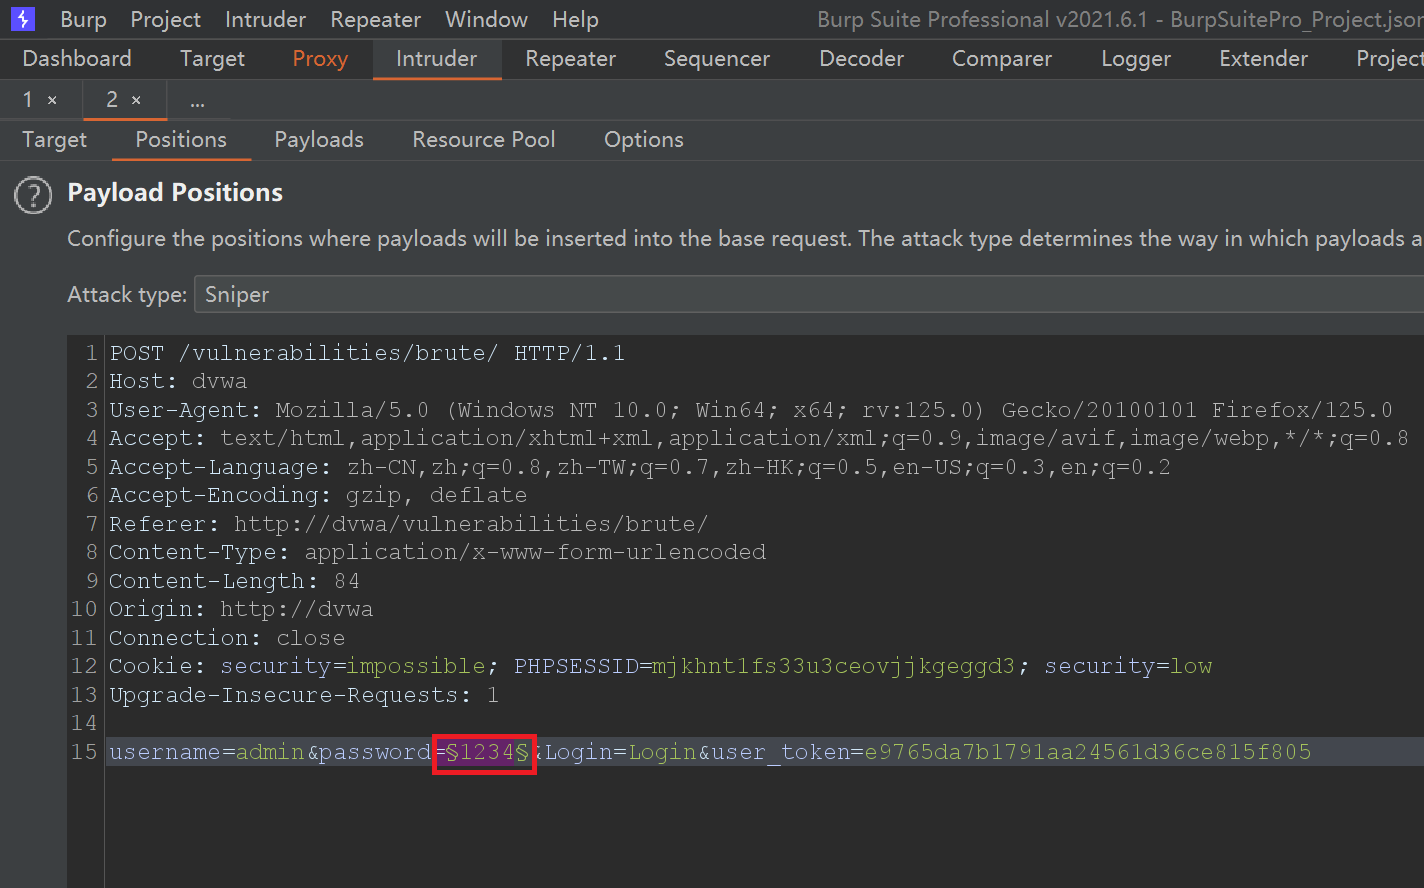Click the Accept header starting with text/html
This screenshot has width=1424, height=888.
(759, 438)
